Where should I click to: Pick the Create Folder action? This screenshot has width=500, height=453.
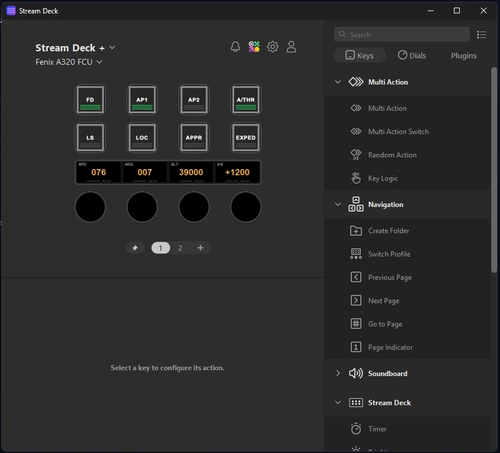407,231
